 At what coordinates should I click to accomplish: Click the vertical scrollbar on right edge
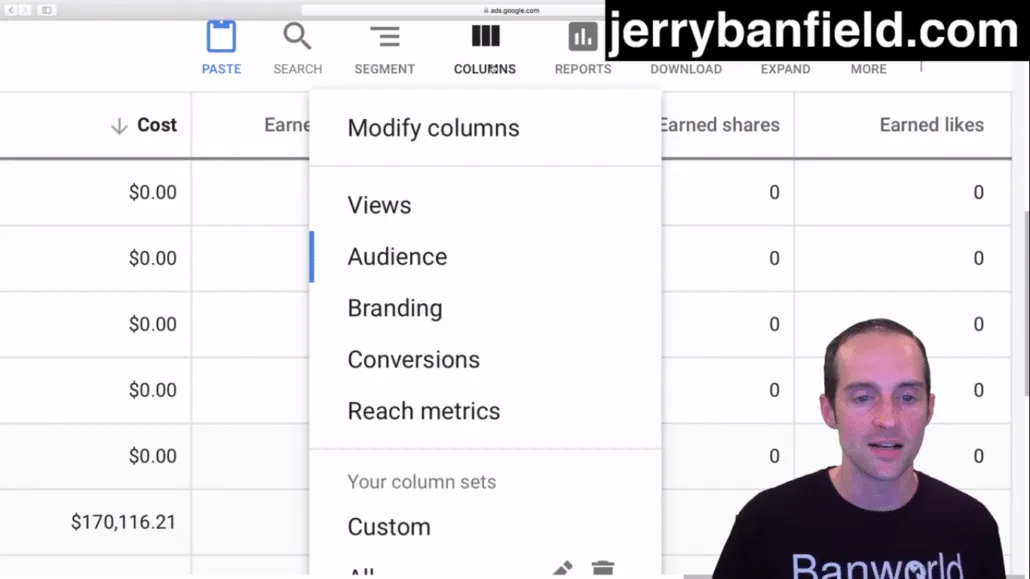tap(1026, 302)
